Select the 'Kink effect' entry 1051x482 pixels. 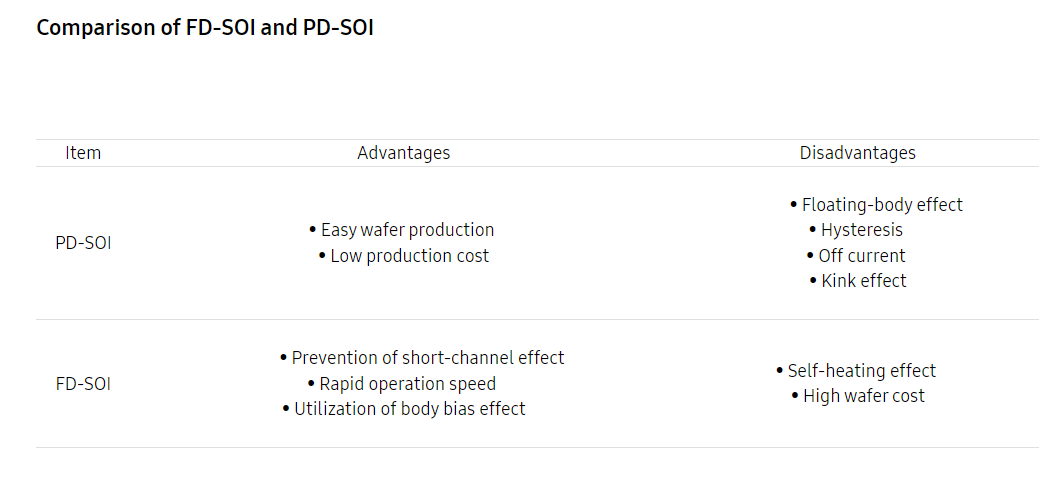click(x=864, y=281)
